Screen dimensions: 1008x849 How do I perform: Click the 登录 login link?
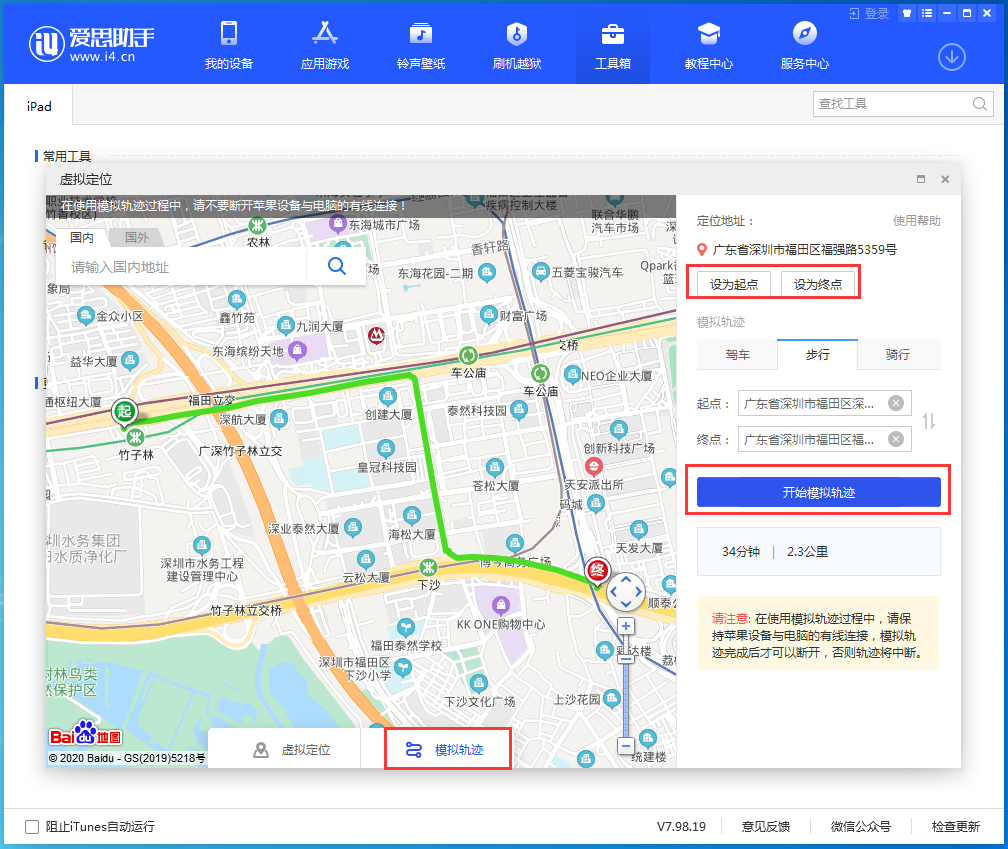coord(869,13)
